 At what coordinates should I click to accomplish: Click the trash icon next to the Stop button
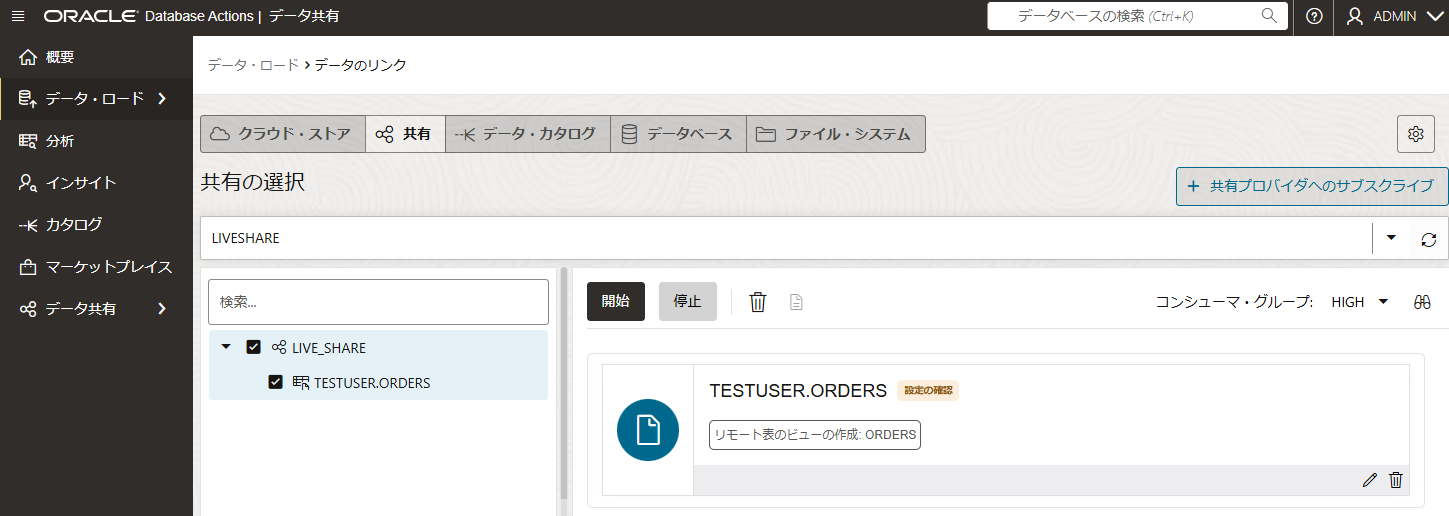(758, 301)
